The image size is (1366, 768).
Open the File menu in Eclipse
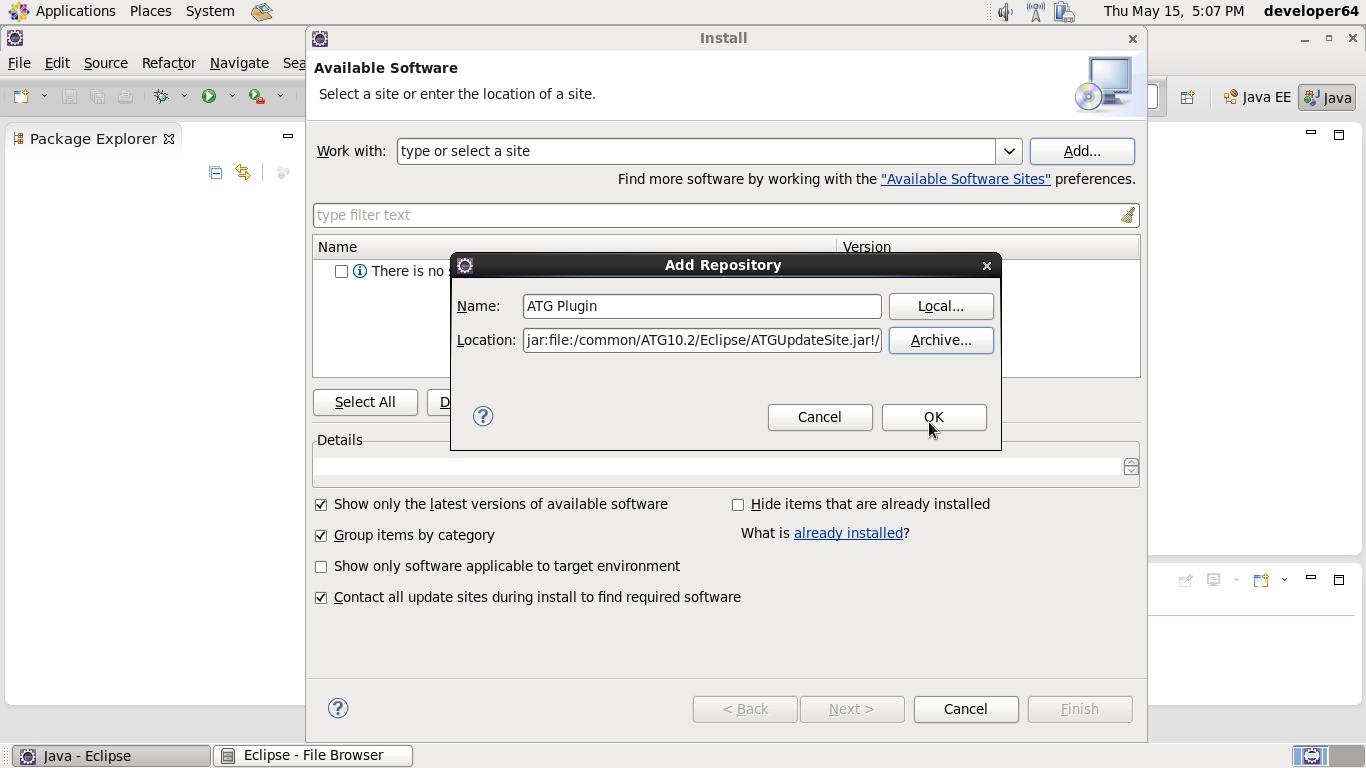pos(19,63)
